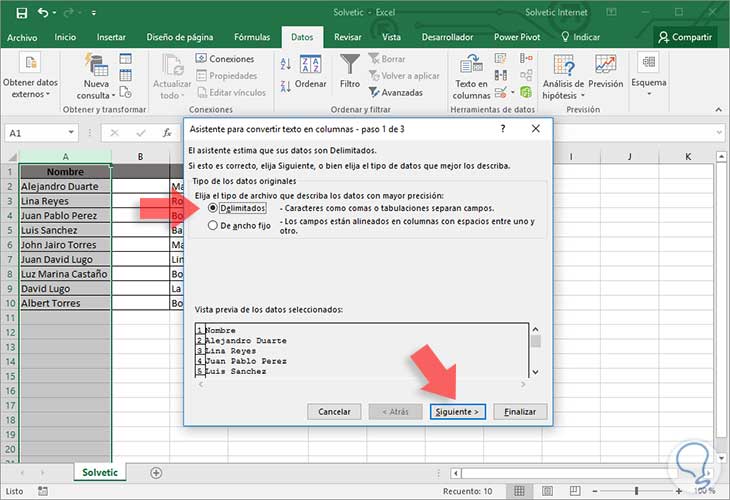Switch to the Insertar tab
730x500 pixels.
click(111, 37)
